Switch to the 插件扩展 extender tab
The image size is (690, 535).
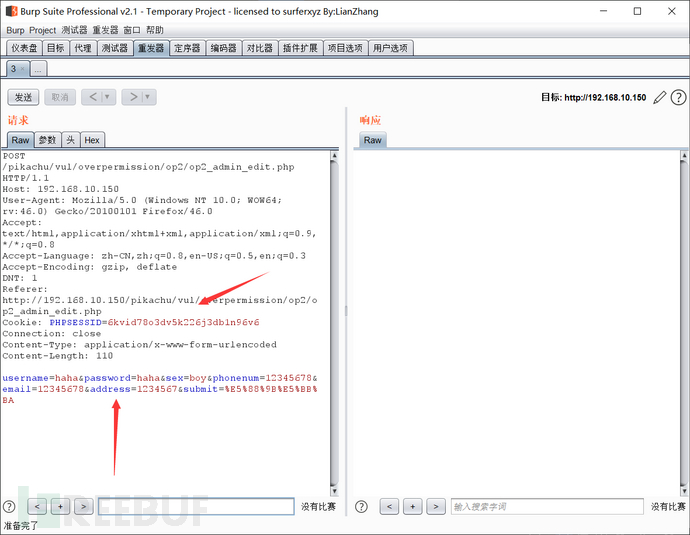coord(301,48)
